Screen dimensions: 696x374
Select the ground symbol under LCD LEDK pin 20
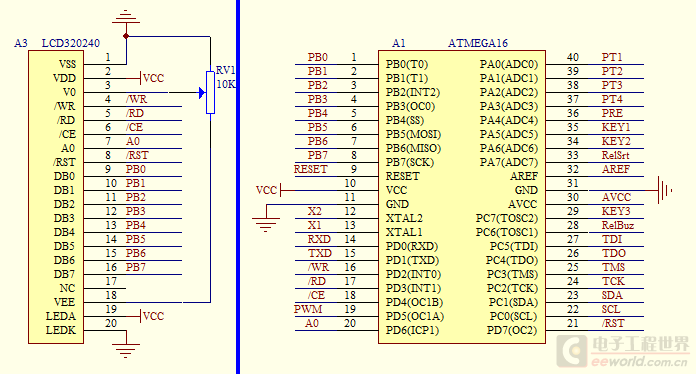point(126,350)
